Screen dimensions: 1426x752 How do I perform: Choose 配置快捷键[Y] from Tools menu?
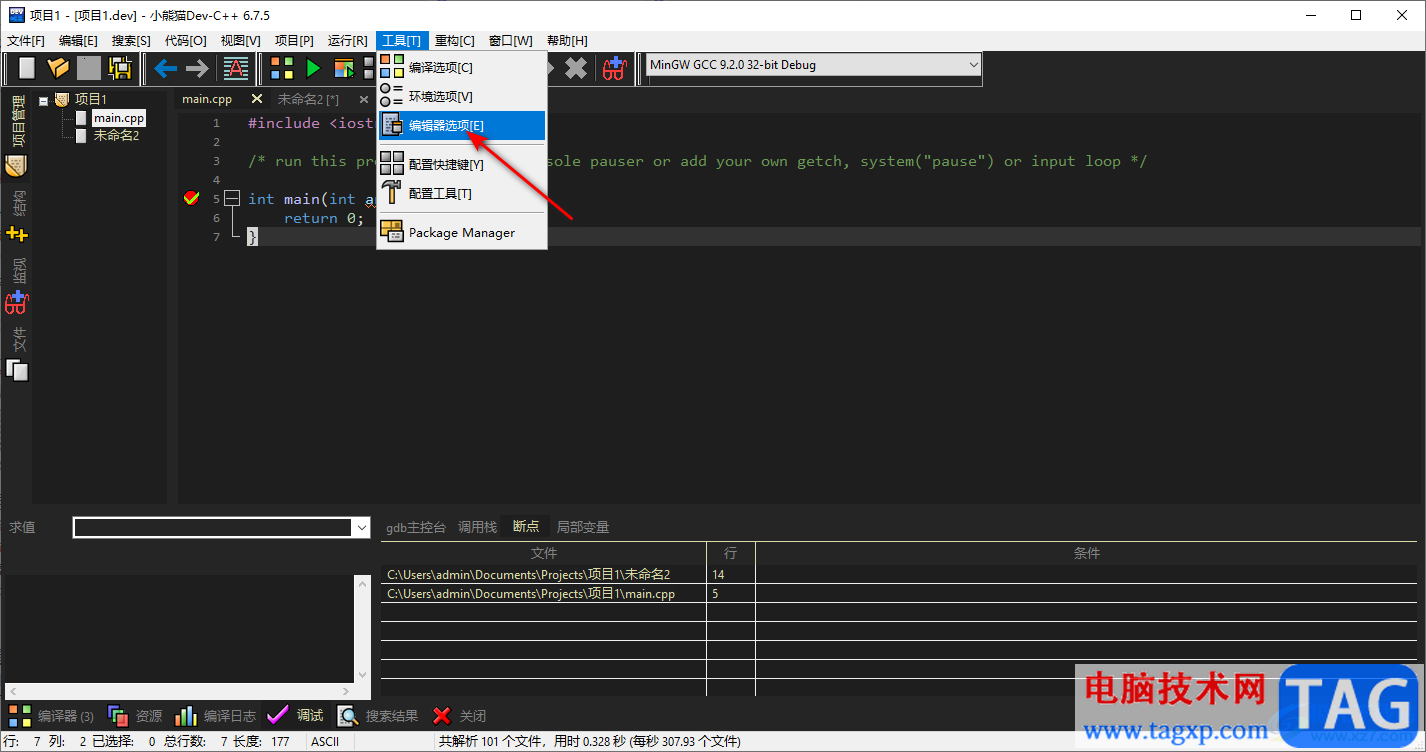461,164
